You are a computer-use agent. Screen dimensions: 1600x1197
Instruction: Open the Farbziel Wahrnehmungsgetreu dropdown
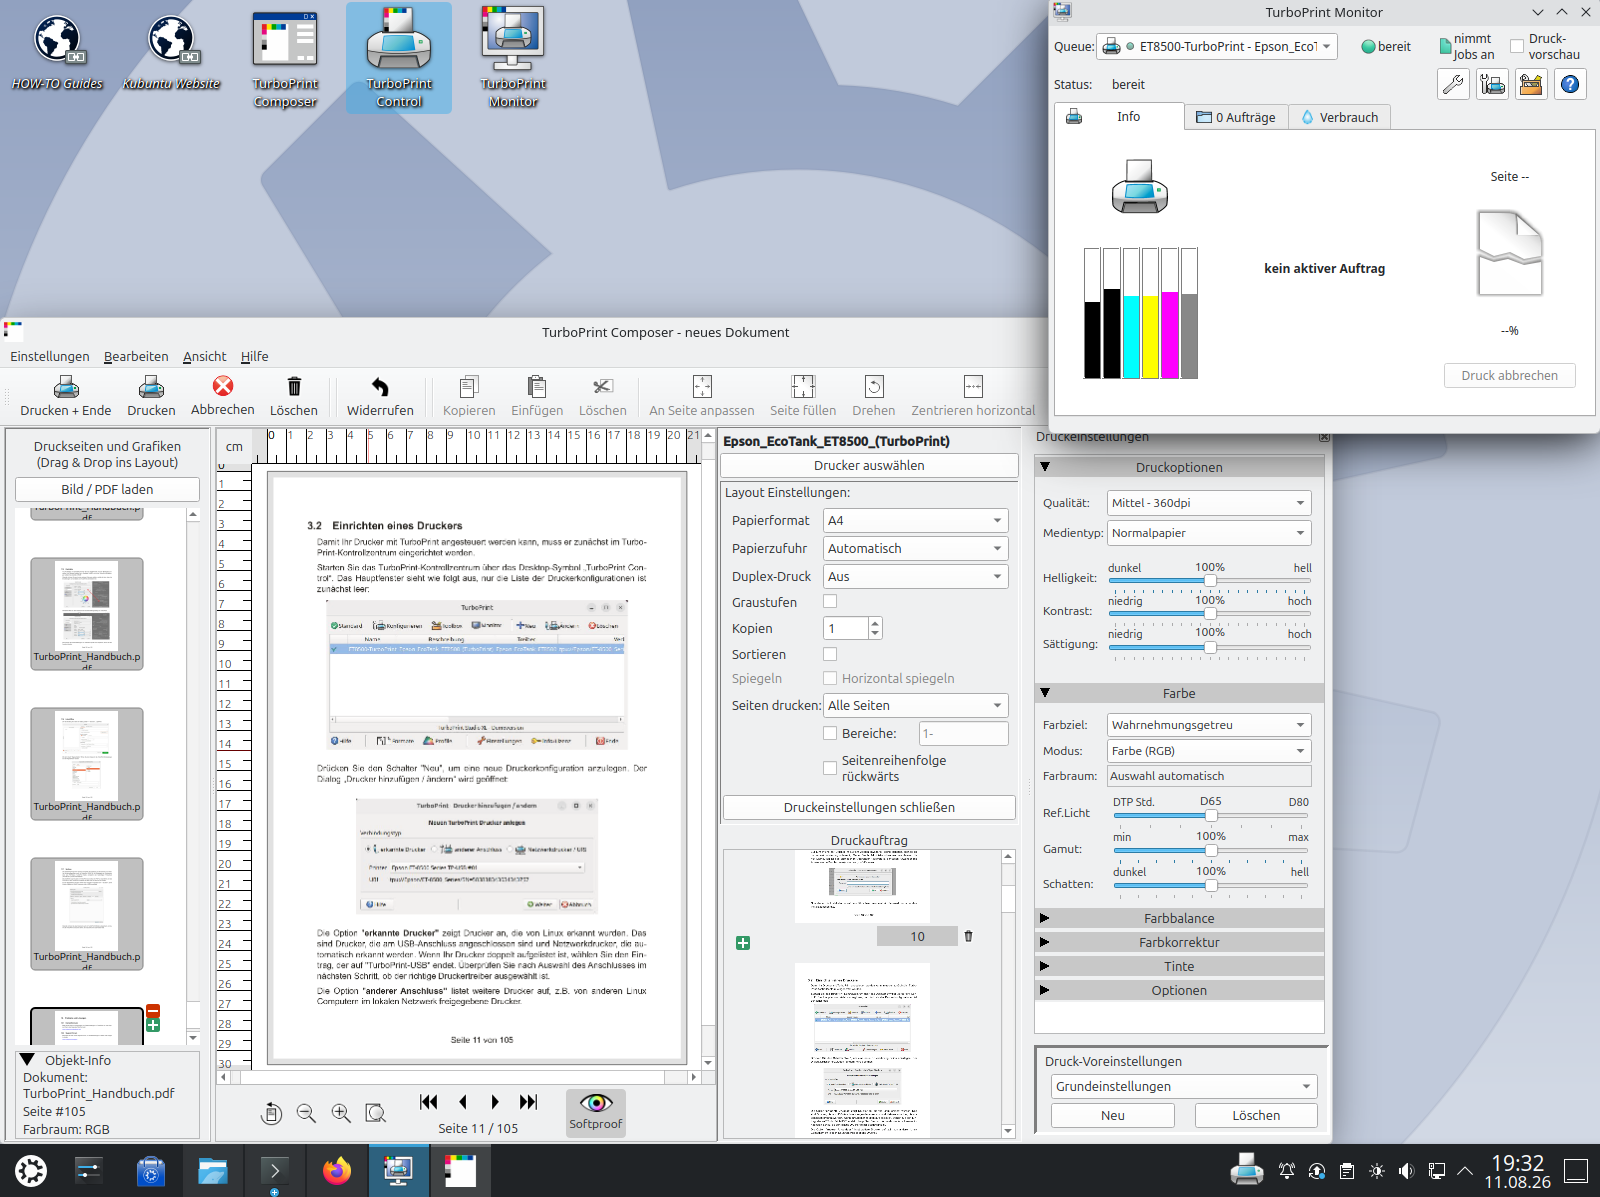[1209, 725]
